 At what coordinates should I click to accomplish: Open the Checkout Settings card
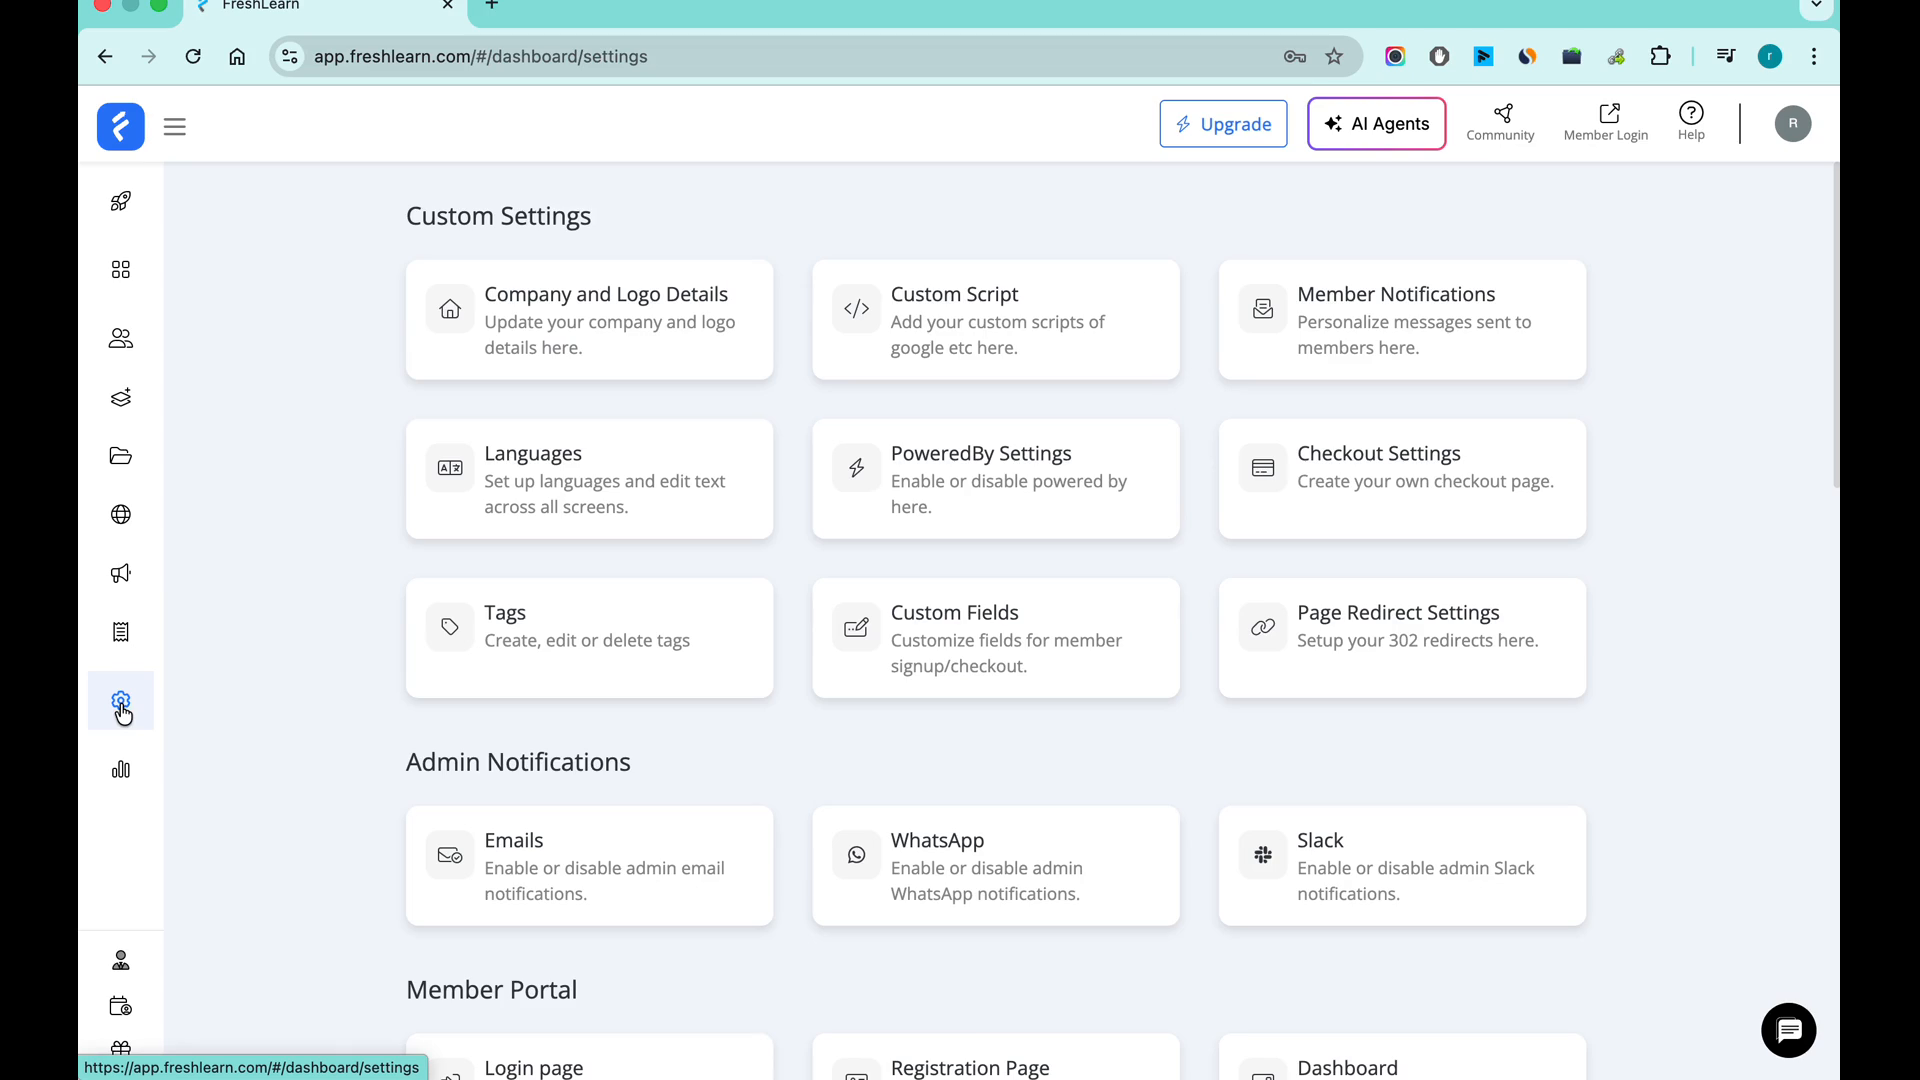(x=1402, y=479)
